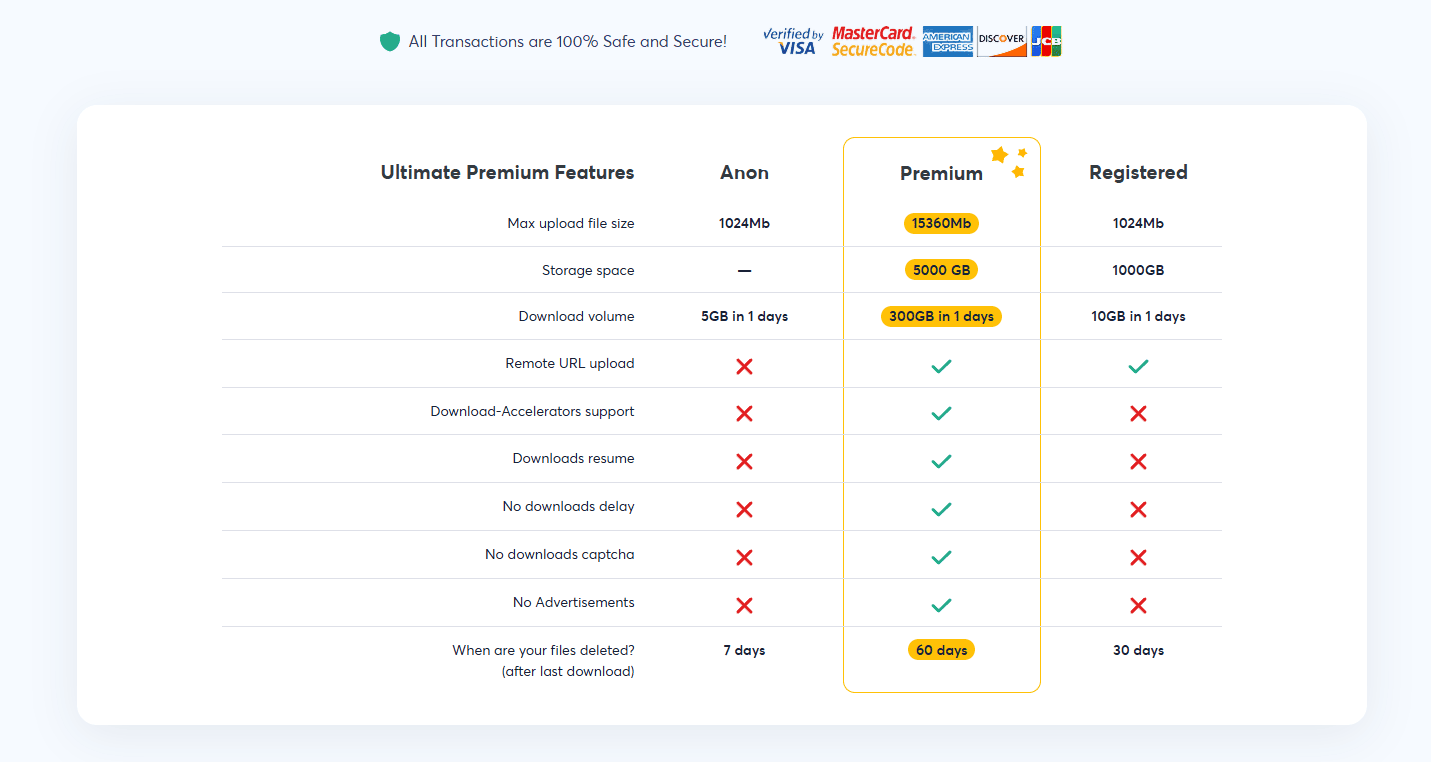Select the Anon column heading

744,173
